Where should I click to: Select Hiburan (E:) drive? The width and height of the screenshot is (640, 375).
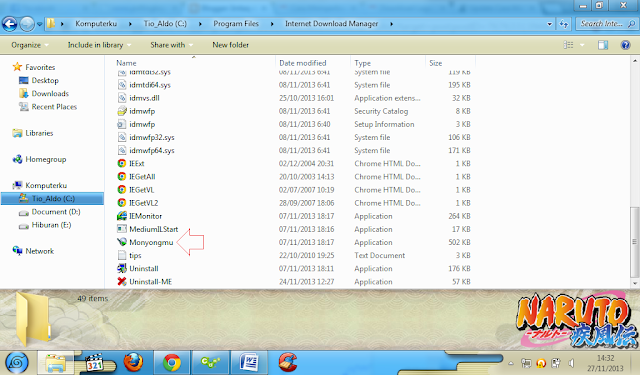click(x=46, y=225)
